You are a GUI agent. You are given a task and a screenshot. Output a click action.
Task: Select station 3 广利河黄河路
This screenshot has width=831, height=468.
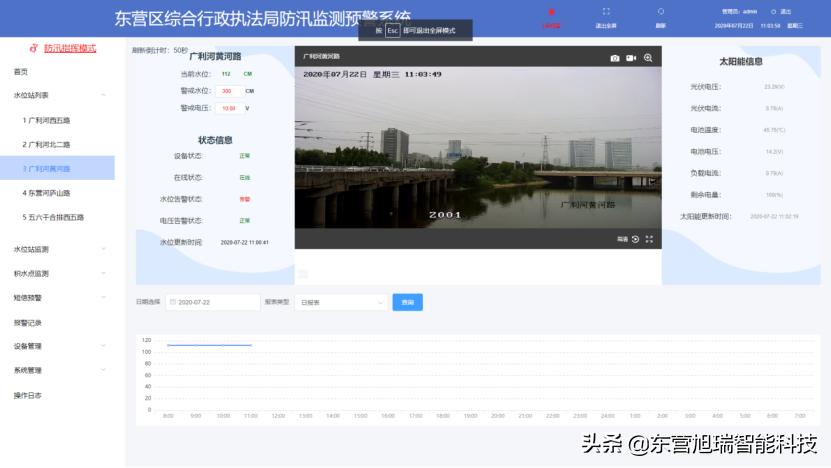[57, 168]
